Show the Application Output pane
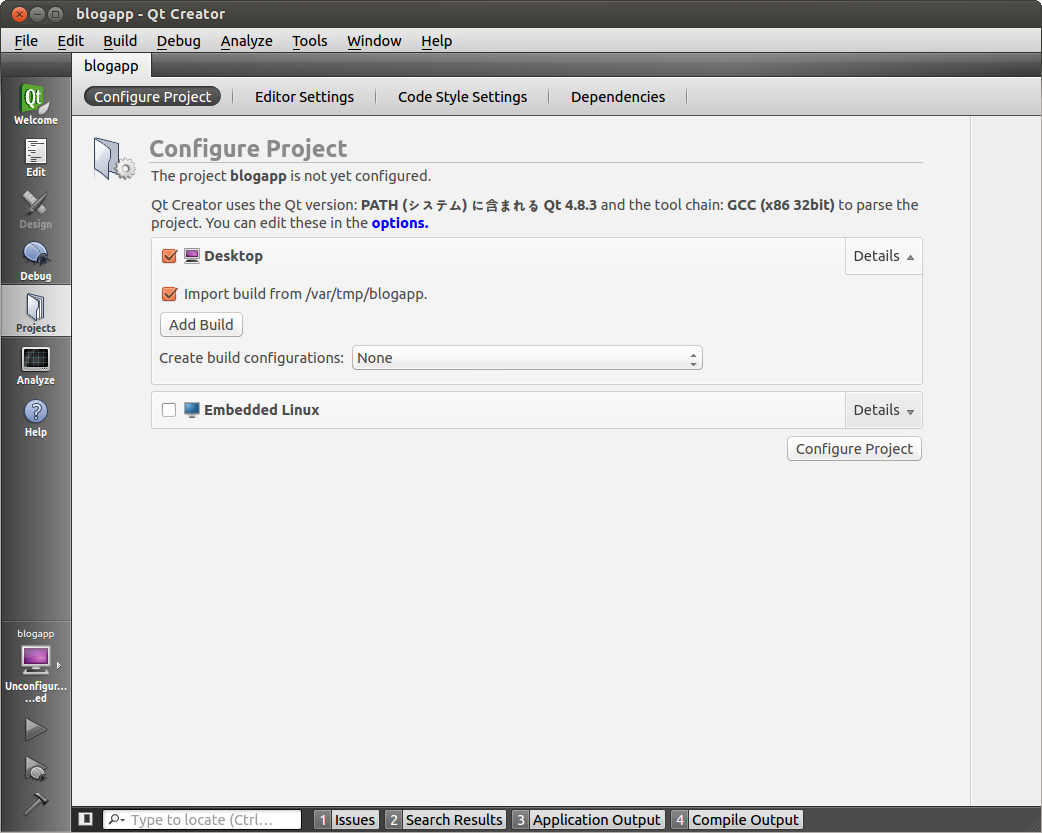This screenshot has width=1042, height=833. click(588, 820)
